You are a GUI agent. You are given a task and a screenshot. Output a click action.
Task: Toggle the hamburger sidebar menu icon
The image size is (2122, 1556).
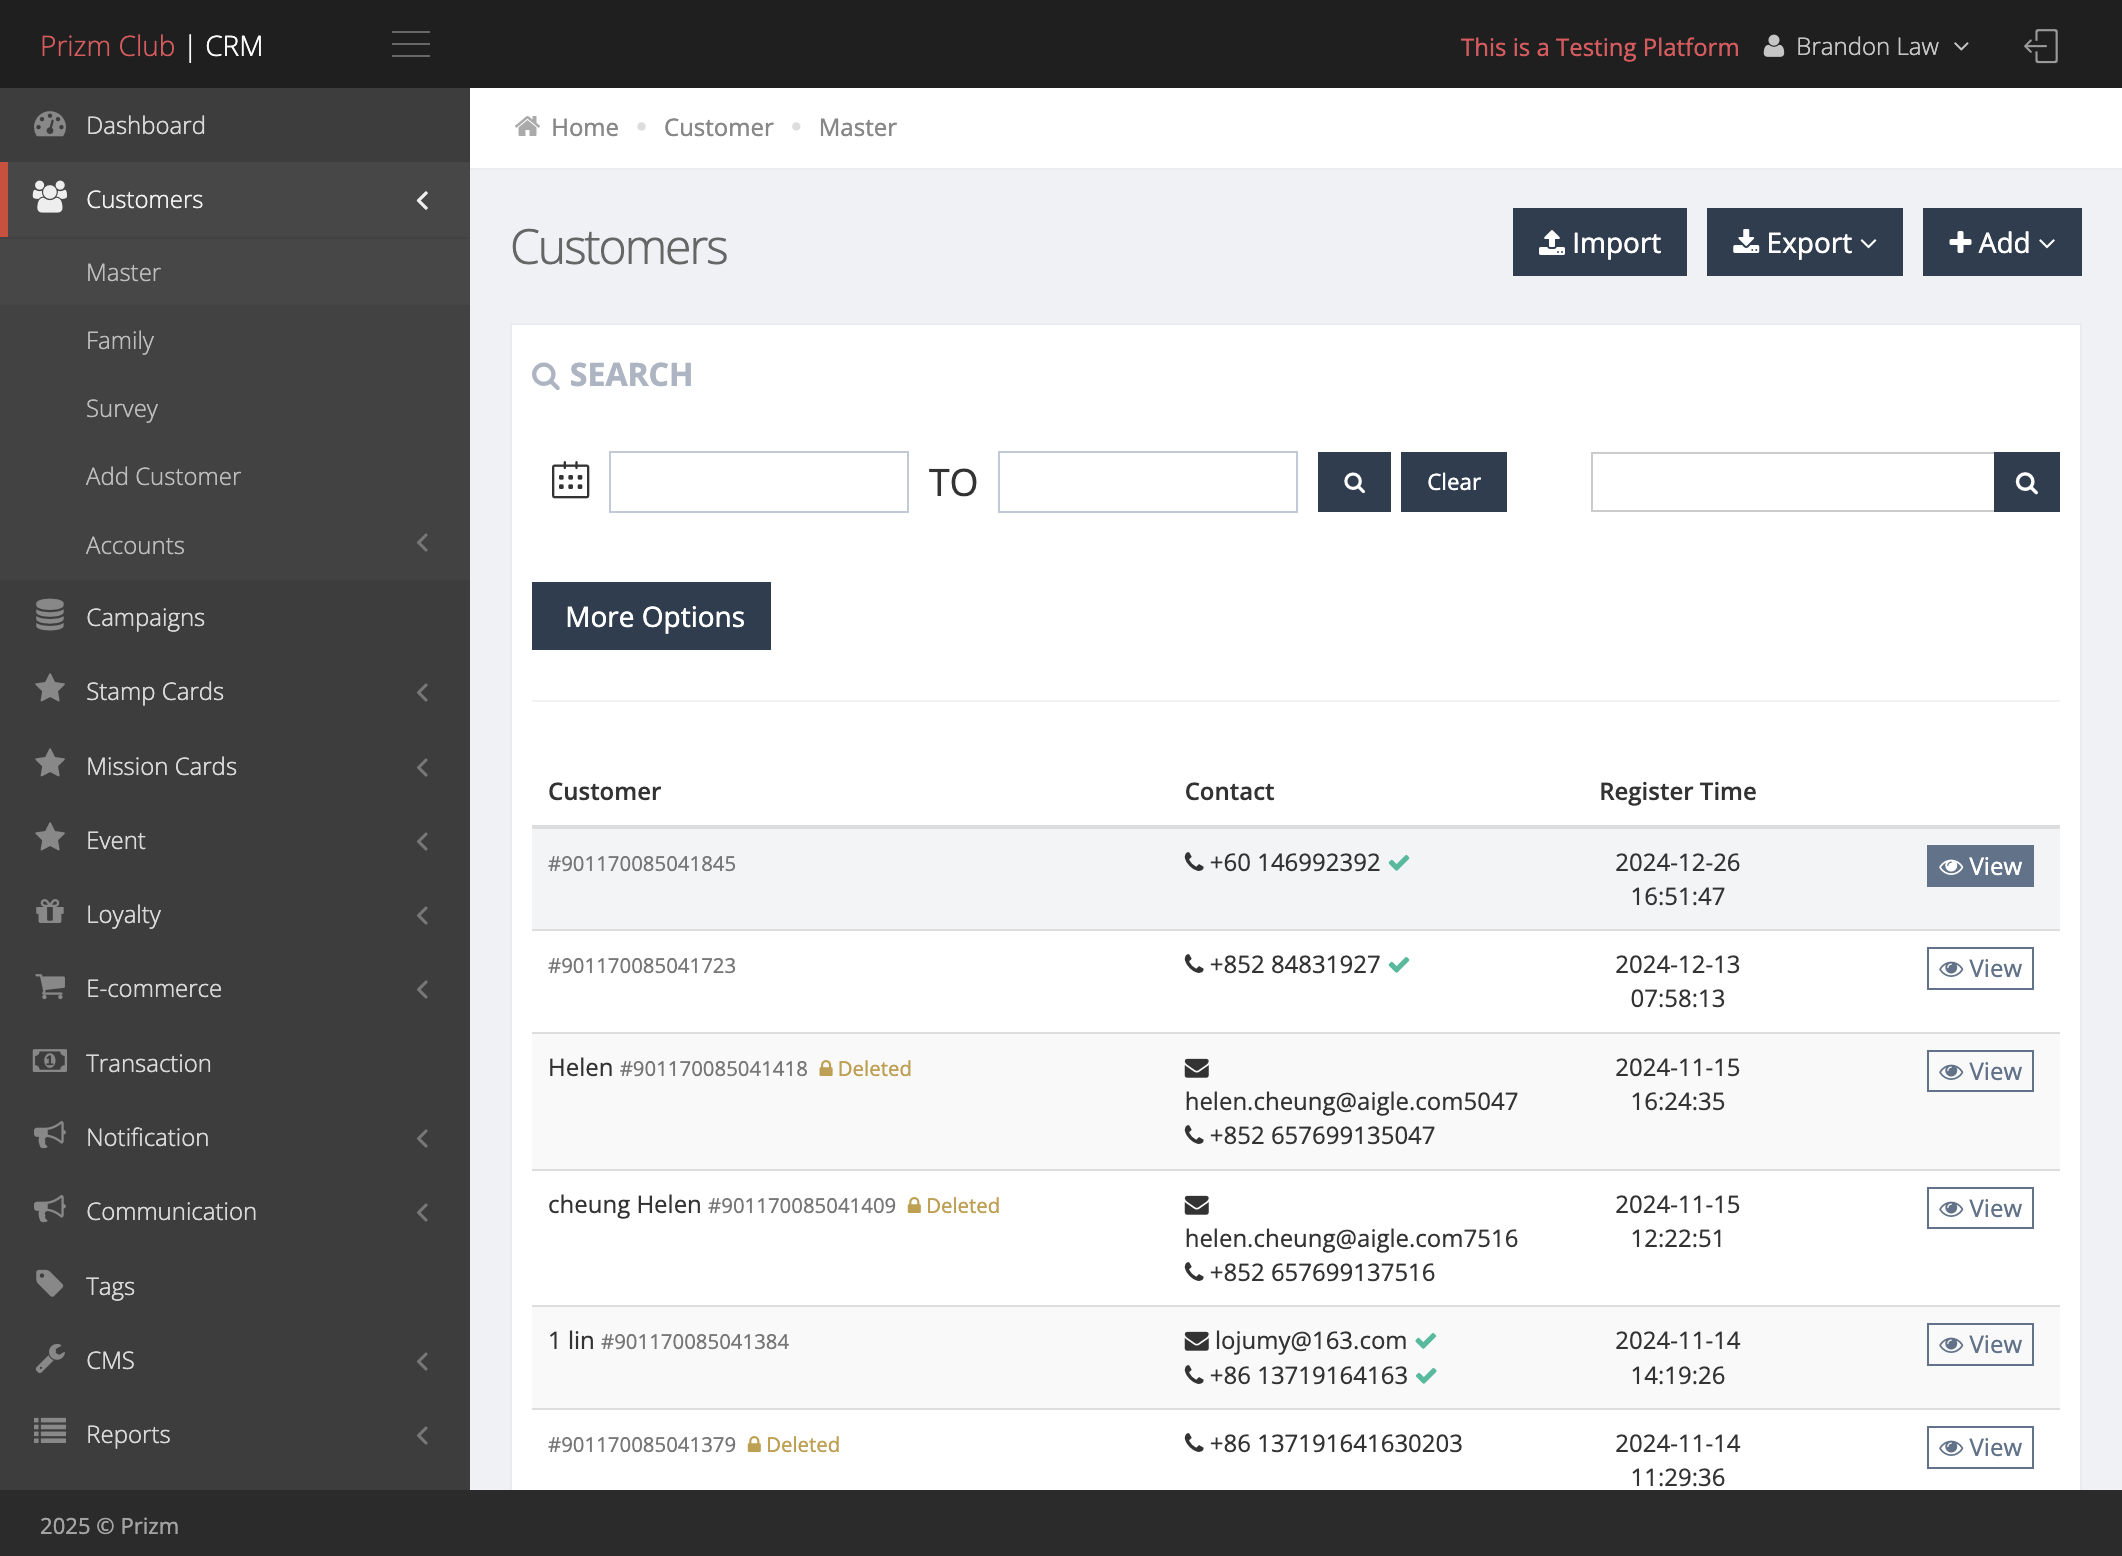coord(410,45)
